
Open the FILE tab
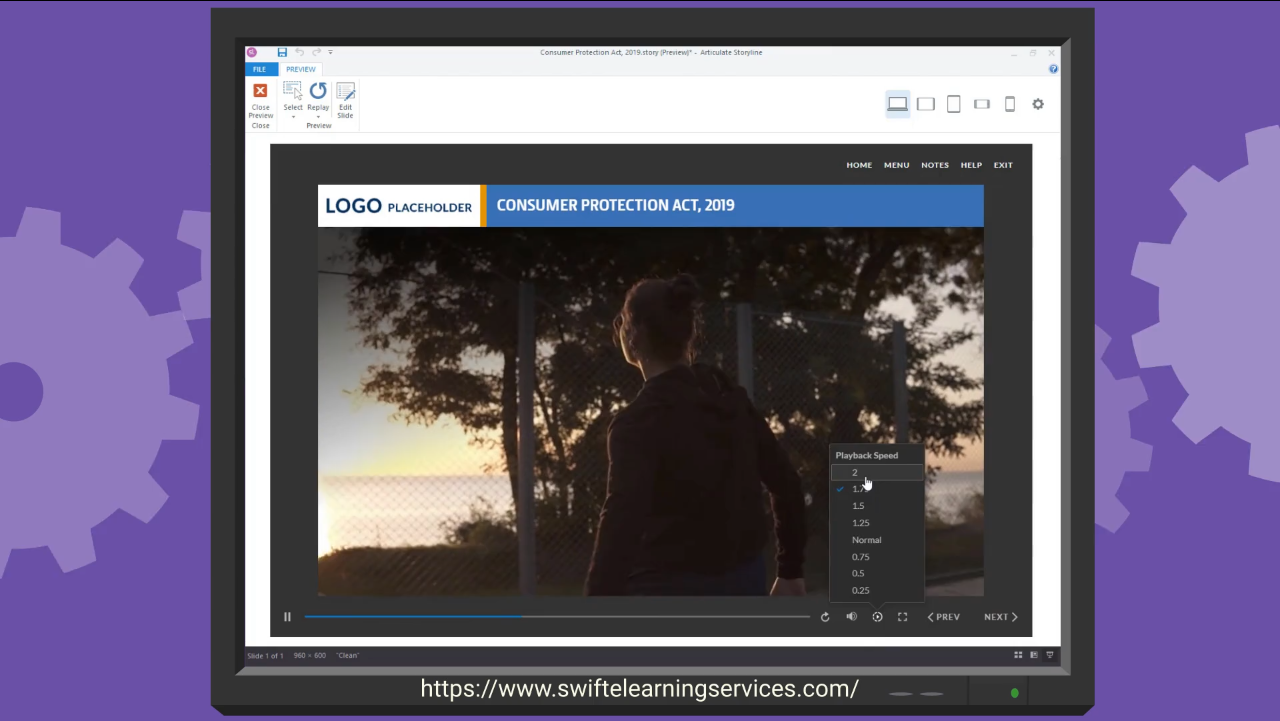259,69
